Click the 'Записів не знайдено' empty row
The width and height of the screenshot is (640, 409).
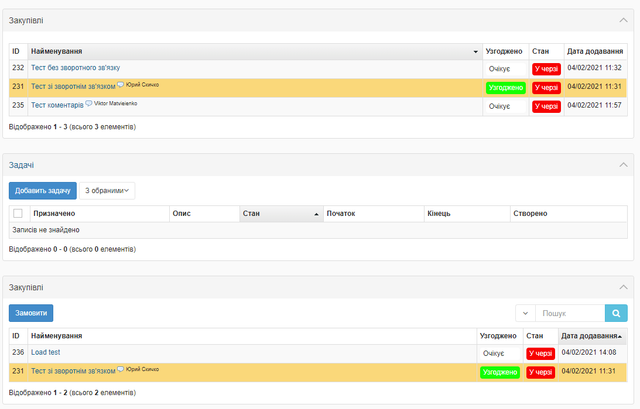click(318, 230)
